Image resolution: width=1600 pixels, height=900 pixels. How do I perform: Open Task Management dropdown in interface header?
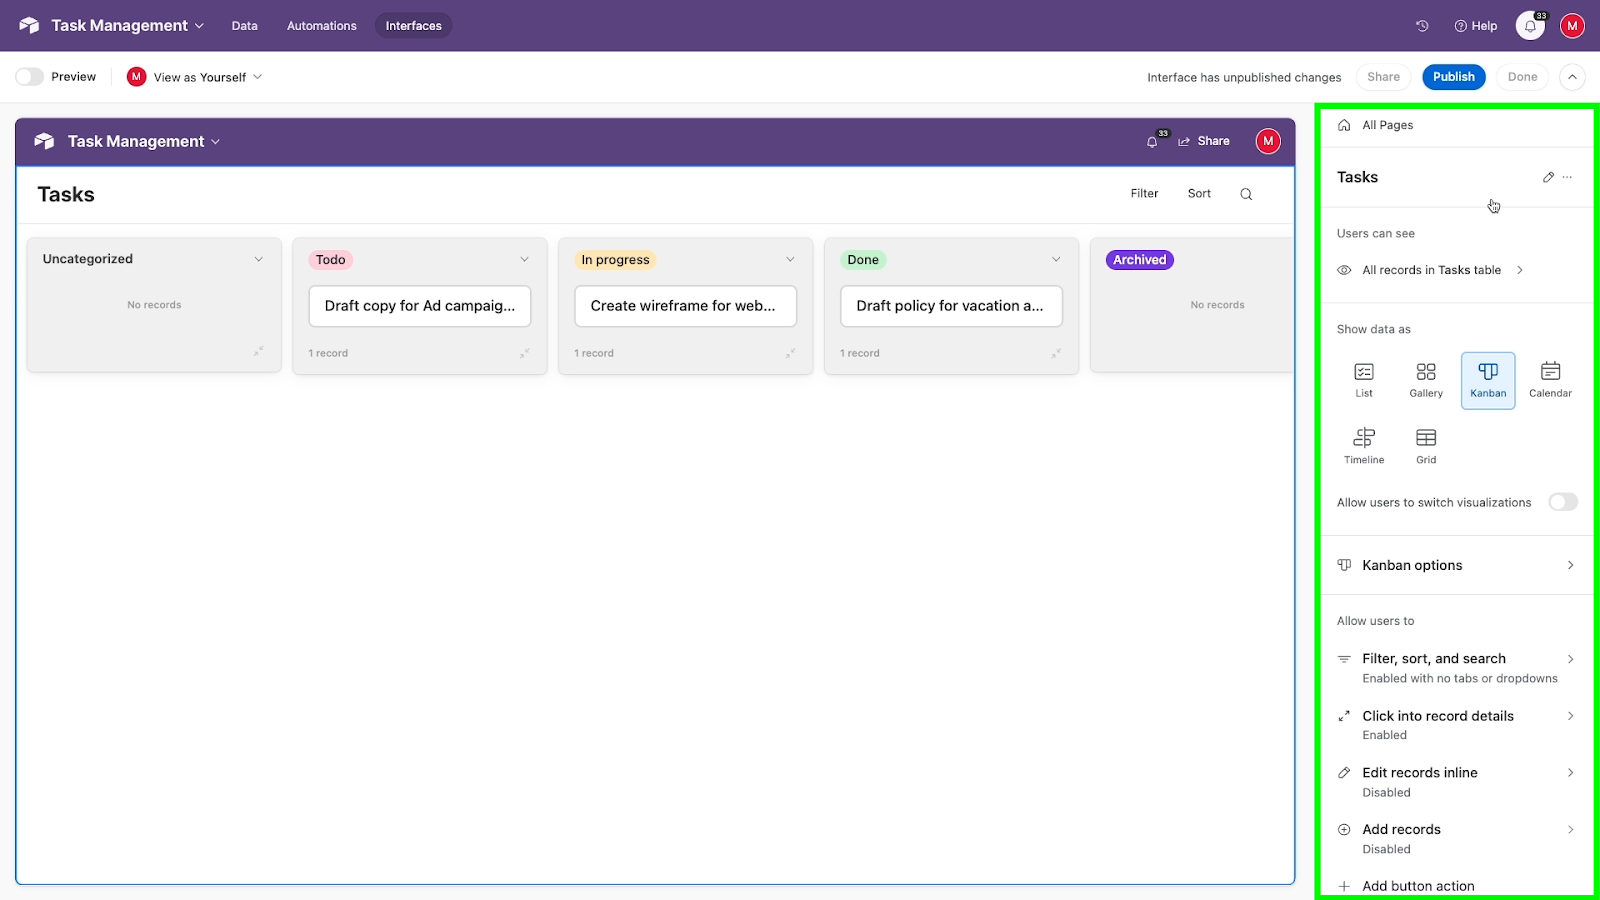(144, 141)
